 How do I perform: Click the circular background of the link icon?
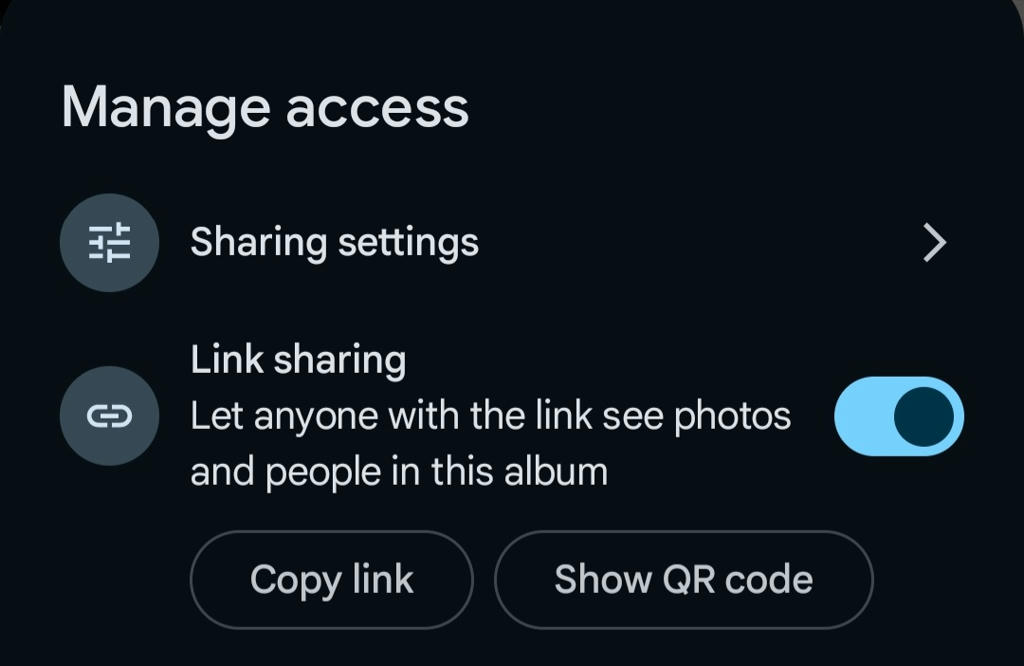pyautogui.click(x=109, y=416)
